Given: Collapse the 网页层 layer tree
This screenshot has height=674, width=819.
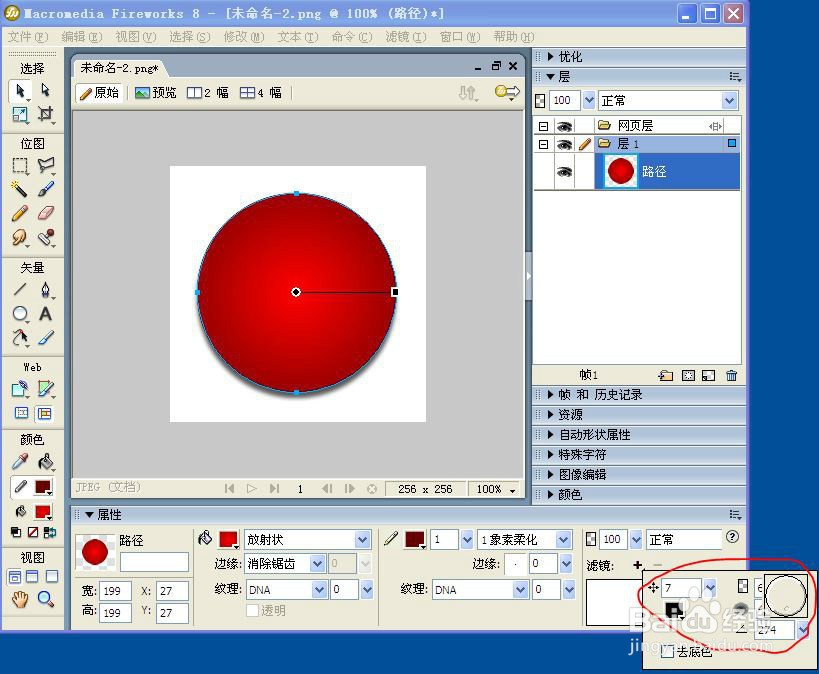Looking at the screenshot, I should (543, 126).
